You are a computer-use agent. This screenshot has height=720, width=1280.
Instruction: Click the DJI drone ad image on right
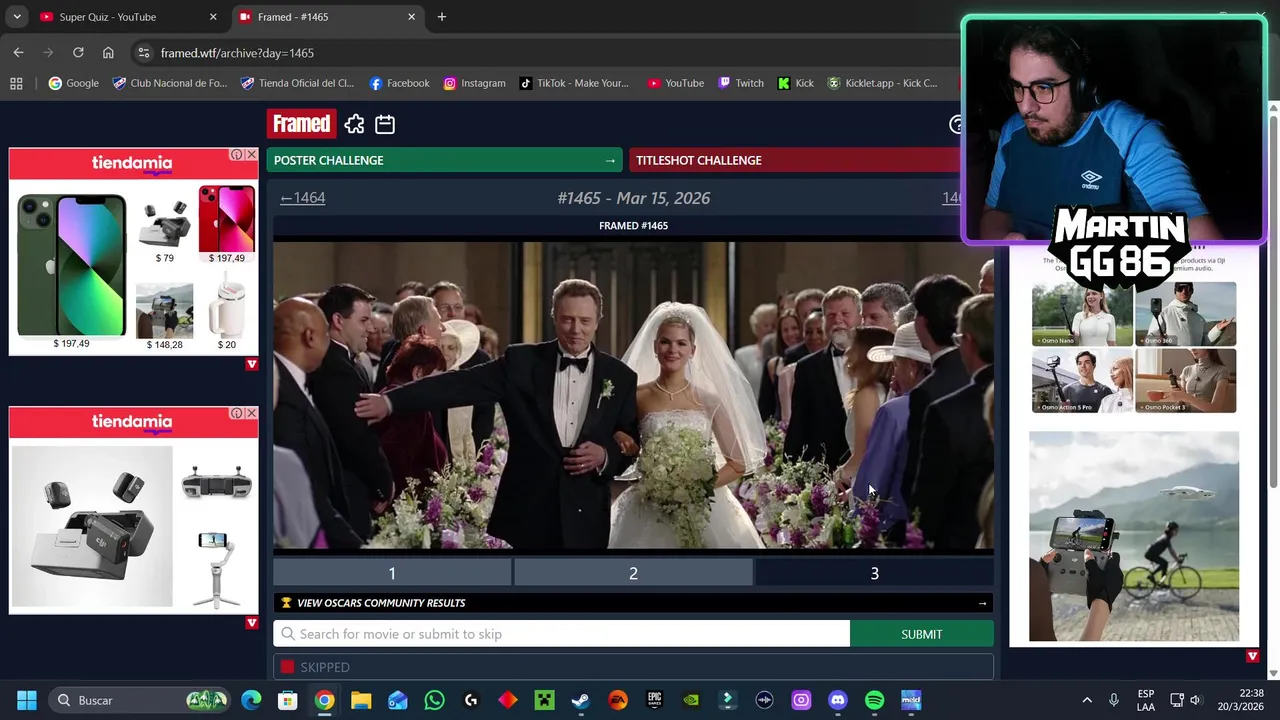(x=1134, y=537)
